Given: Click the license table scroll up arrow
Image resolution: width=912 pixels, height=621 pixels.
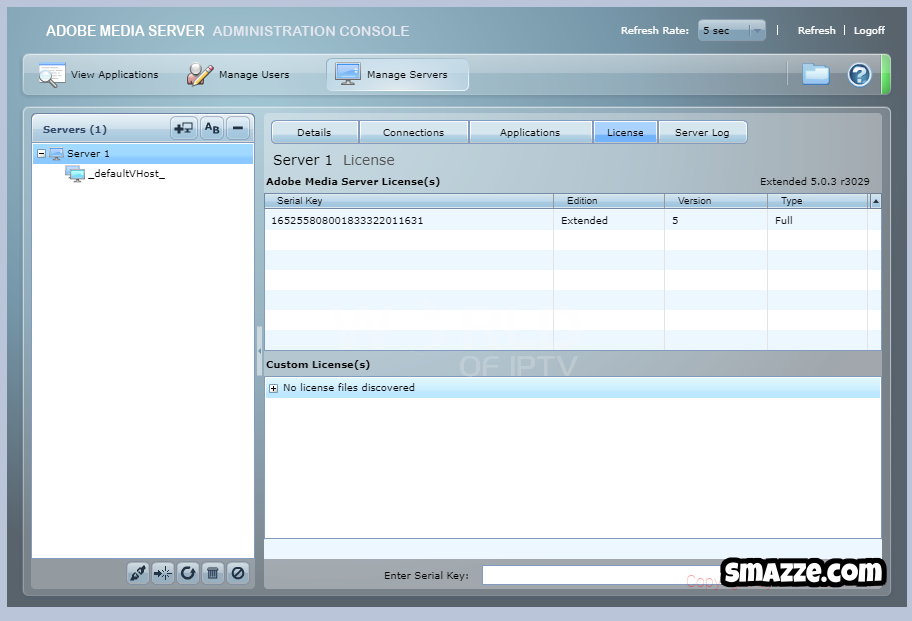Looking at the screenshot, I should (x=875, y=201).
